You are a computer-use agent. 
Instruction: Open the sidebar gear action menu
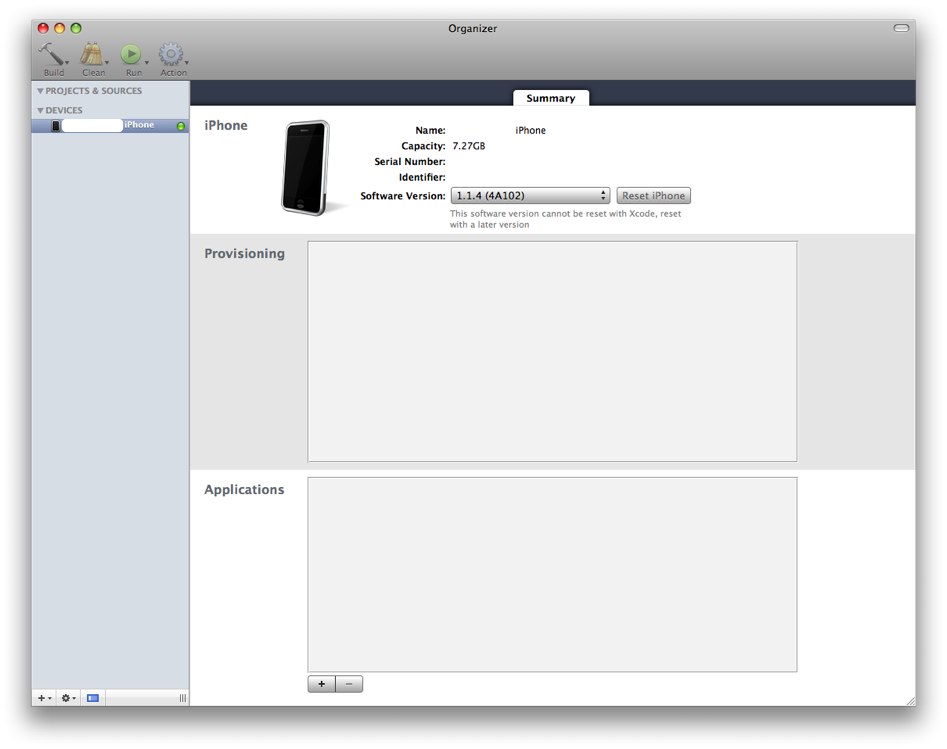pyautogui.click(x=68, y=698)
